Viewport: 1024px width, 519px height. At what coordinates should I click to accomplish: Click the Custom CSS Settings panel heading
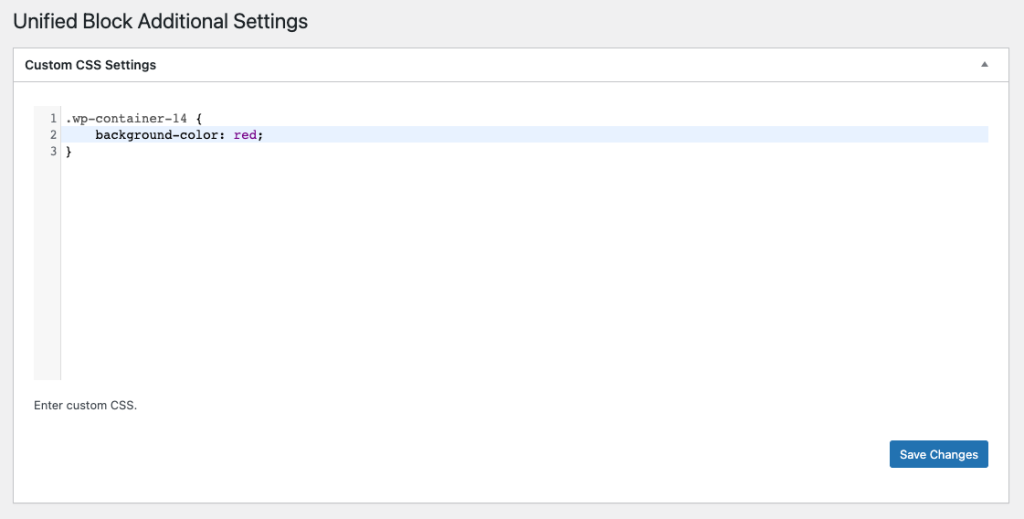pos(90,65)
